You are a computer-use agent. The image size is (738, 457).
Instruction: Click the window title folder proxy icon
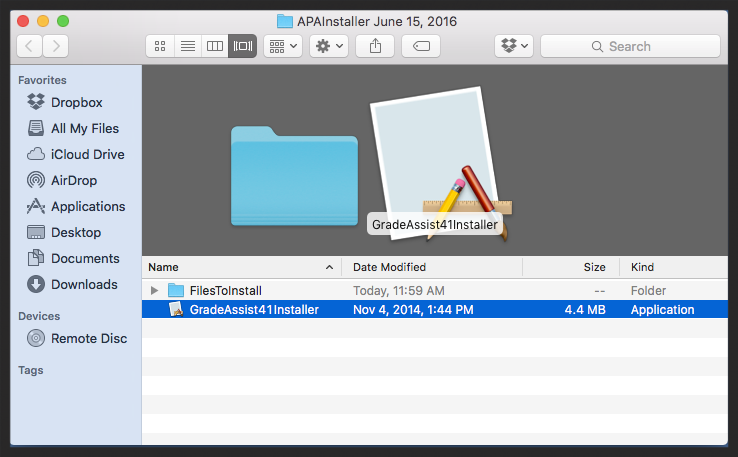[x=285, y=21]
